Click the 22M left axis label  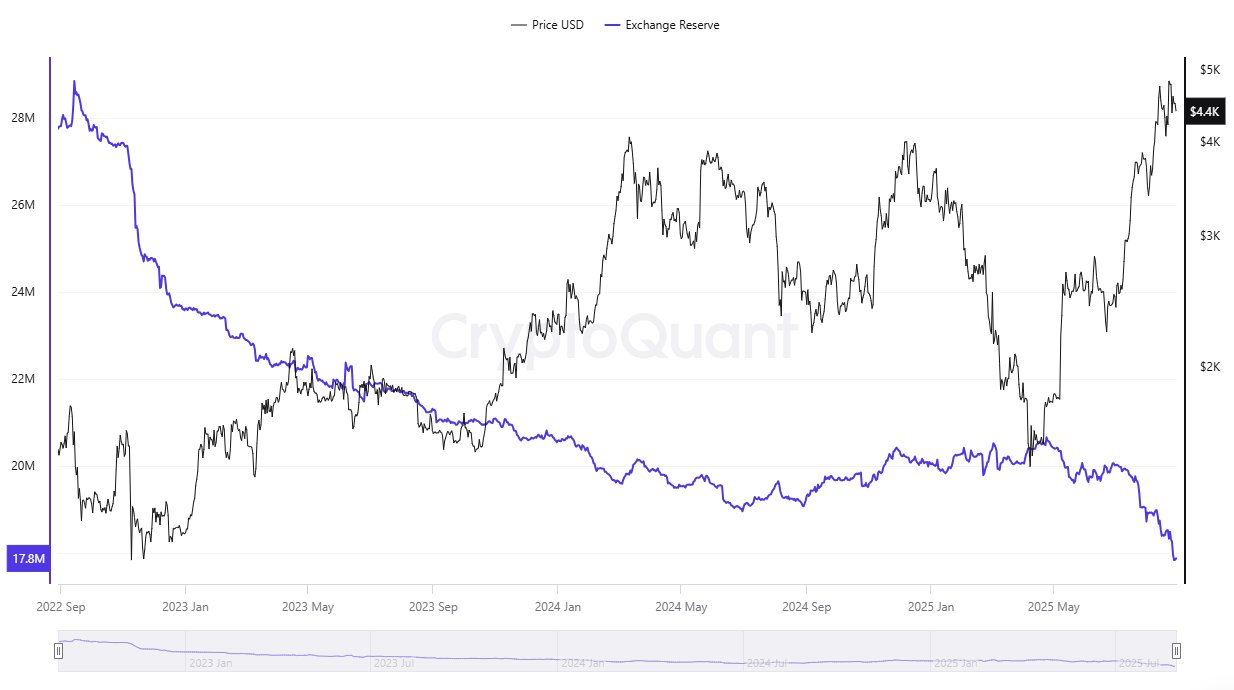tap(24, 379)
